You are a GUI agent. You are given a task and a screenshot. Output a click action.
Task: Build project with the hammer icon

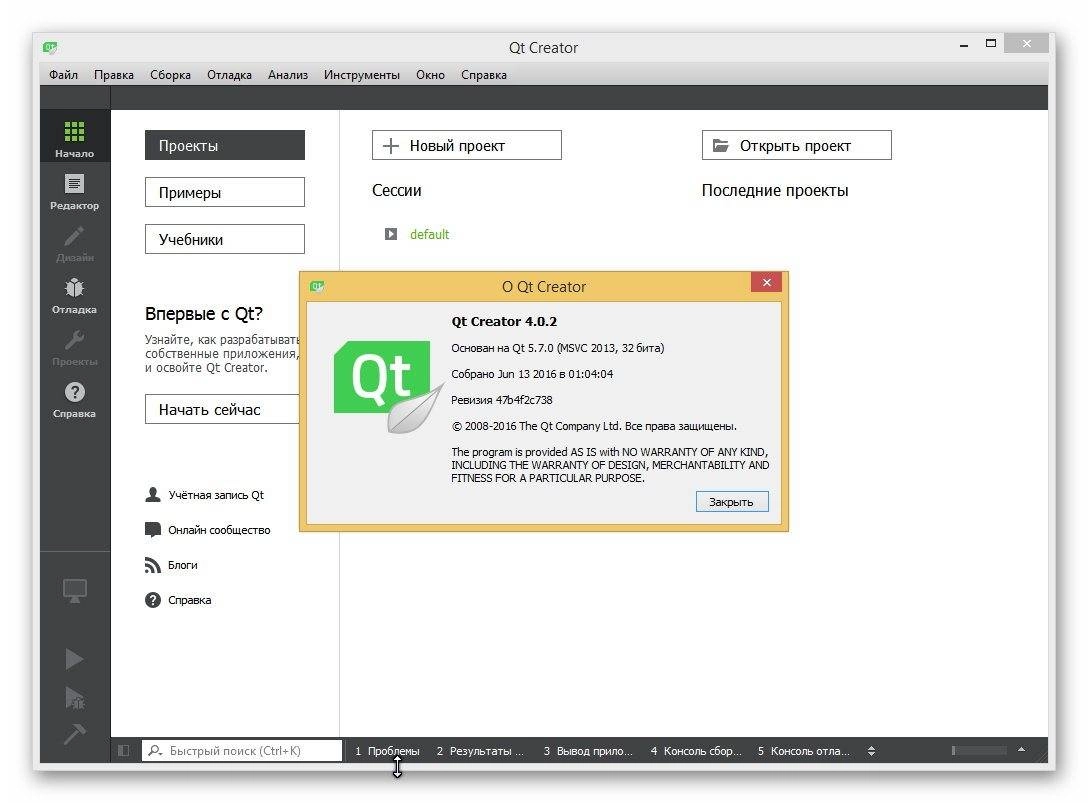pyautogui.click(x=74, y=734)
